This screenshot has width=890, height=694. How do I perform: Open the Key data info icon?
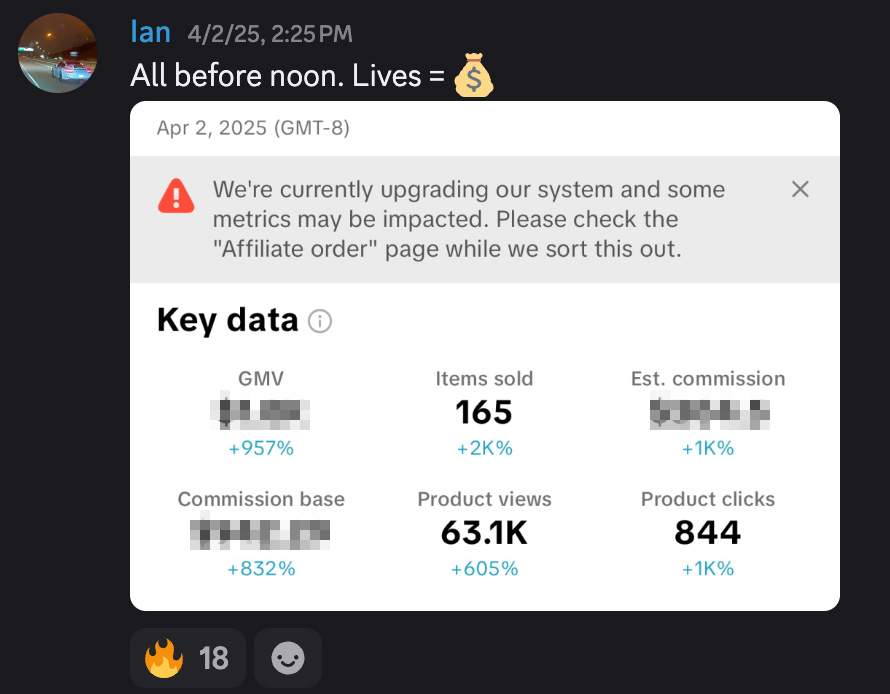(320, 321)
